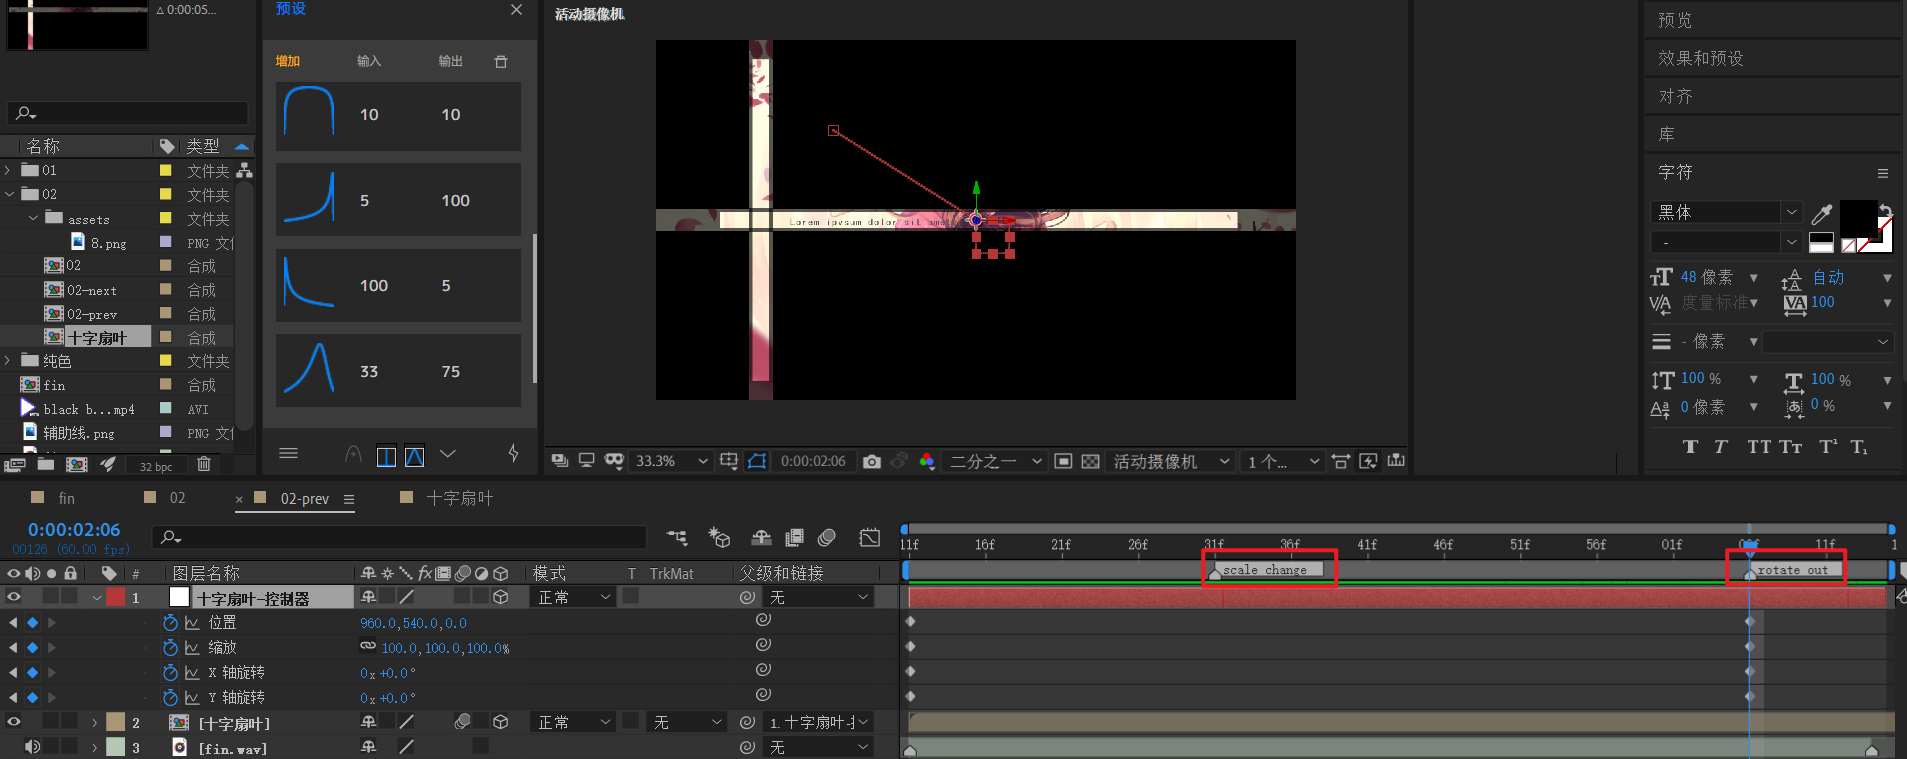Apply the 10 / 10 easing preset
Image resolution: width=1907 pixels, height=759 pixels.
[398, 115]
